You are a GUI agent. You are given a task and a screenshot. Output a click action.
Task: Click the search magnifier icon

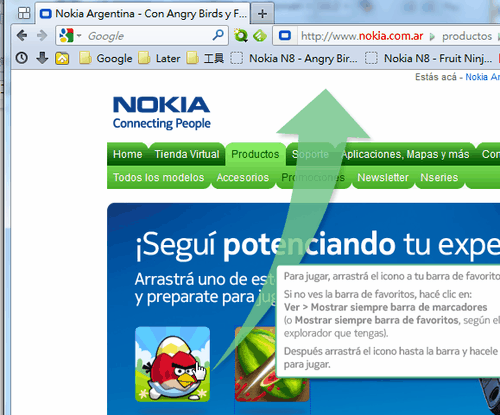point(218,35)
